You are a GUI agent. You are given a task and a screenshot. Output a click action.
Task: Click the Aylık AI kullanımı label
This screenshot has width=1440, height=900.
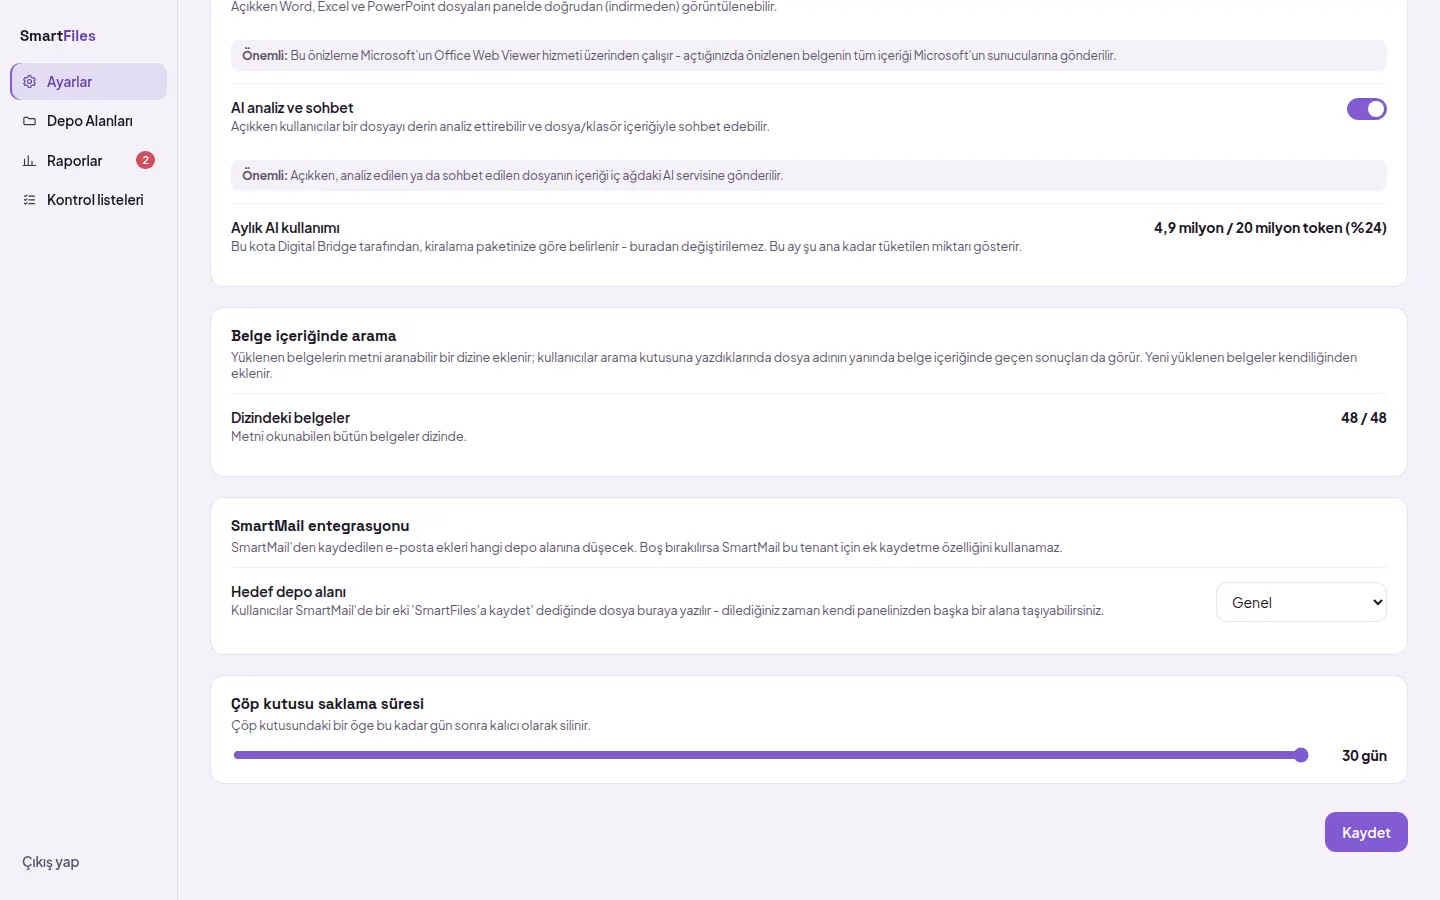(x=286, y=228)
